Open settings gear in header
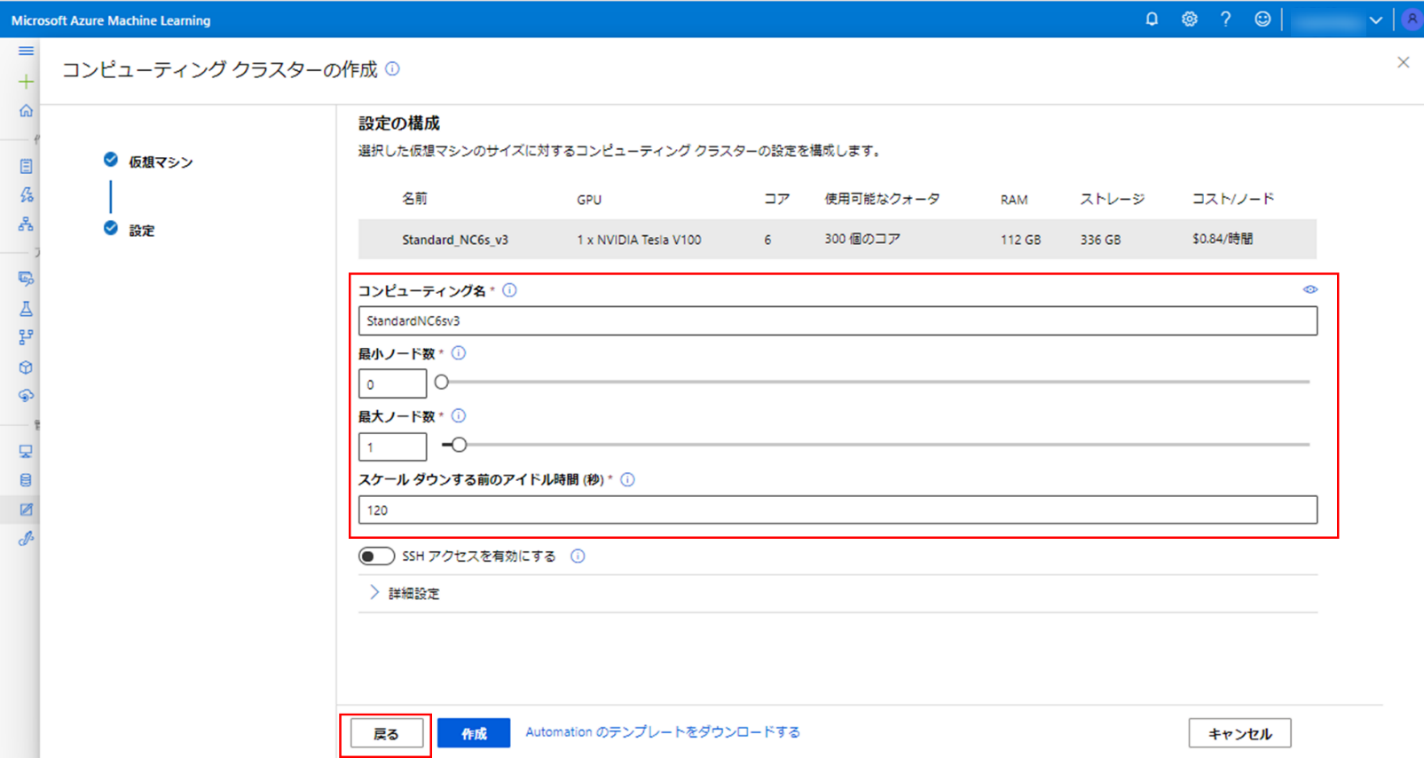Screen dimensions: 1424x758 (1189, 19)
